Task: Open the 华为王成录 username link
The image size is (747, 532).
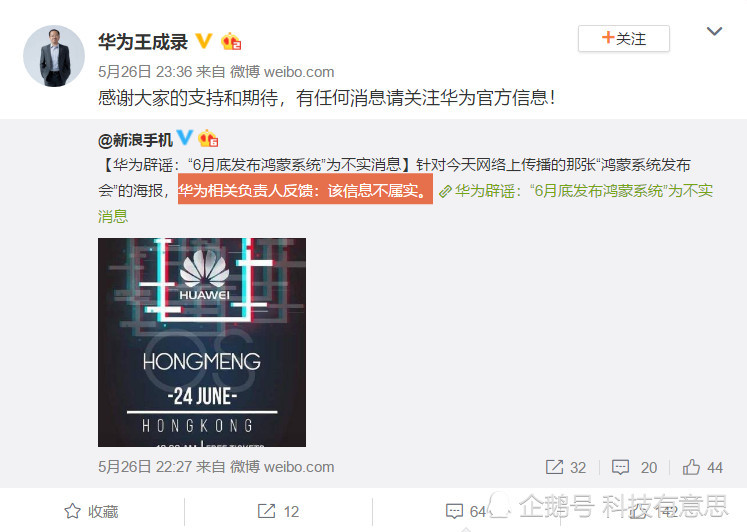Action: (143, 42)
